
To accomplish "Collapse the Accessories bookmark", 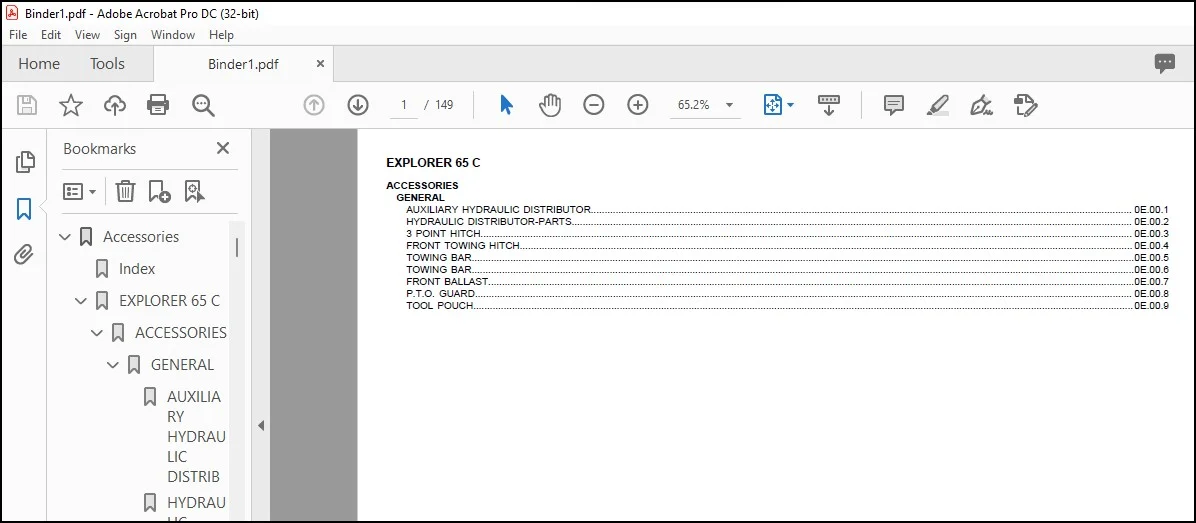I will click(x=64, y=237).
